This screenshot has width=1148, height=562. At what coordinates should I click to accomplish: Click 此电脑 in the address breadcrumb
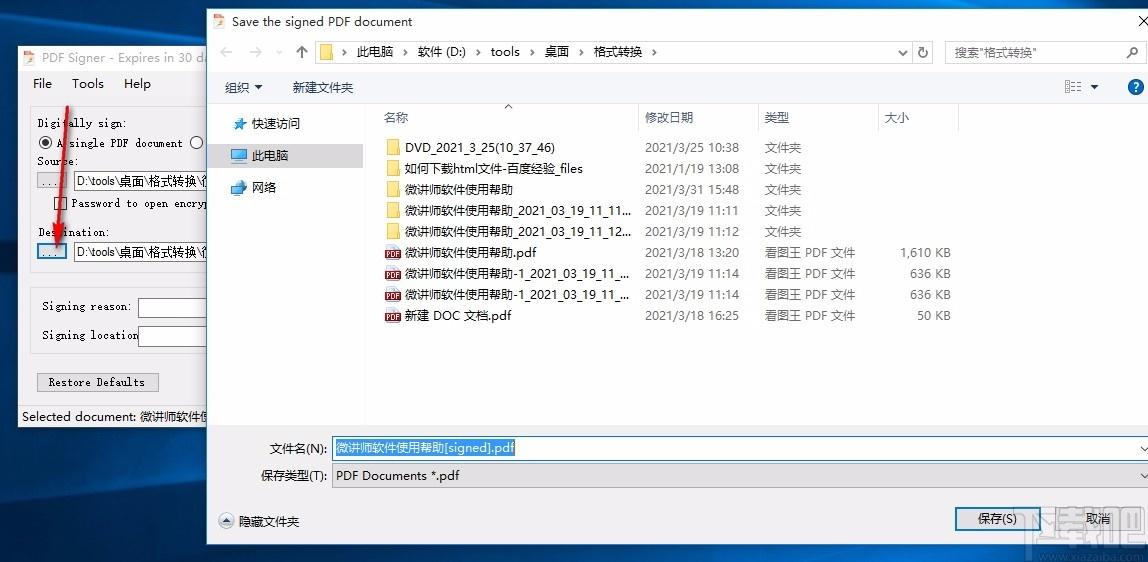[375, 52]
